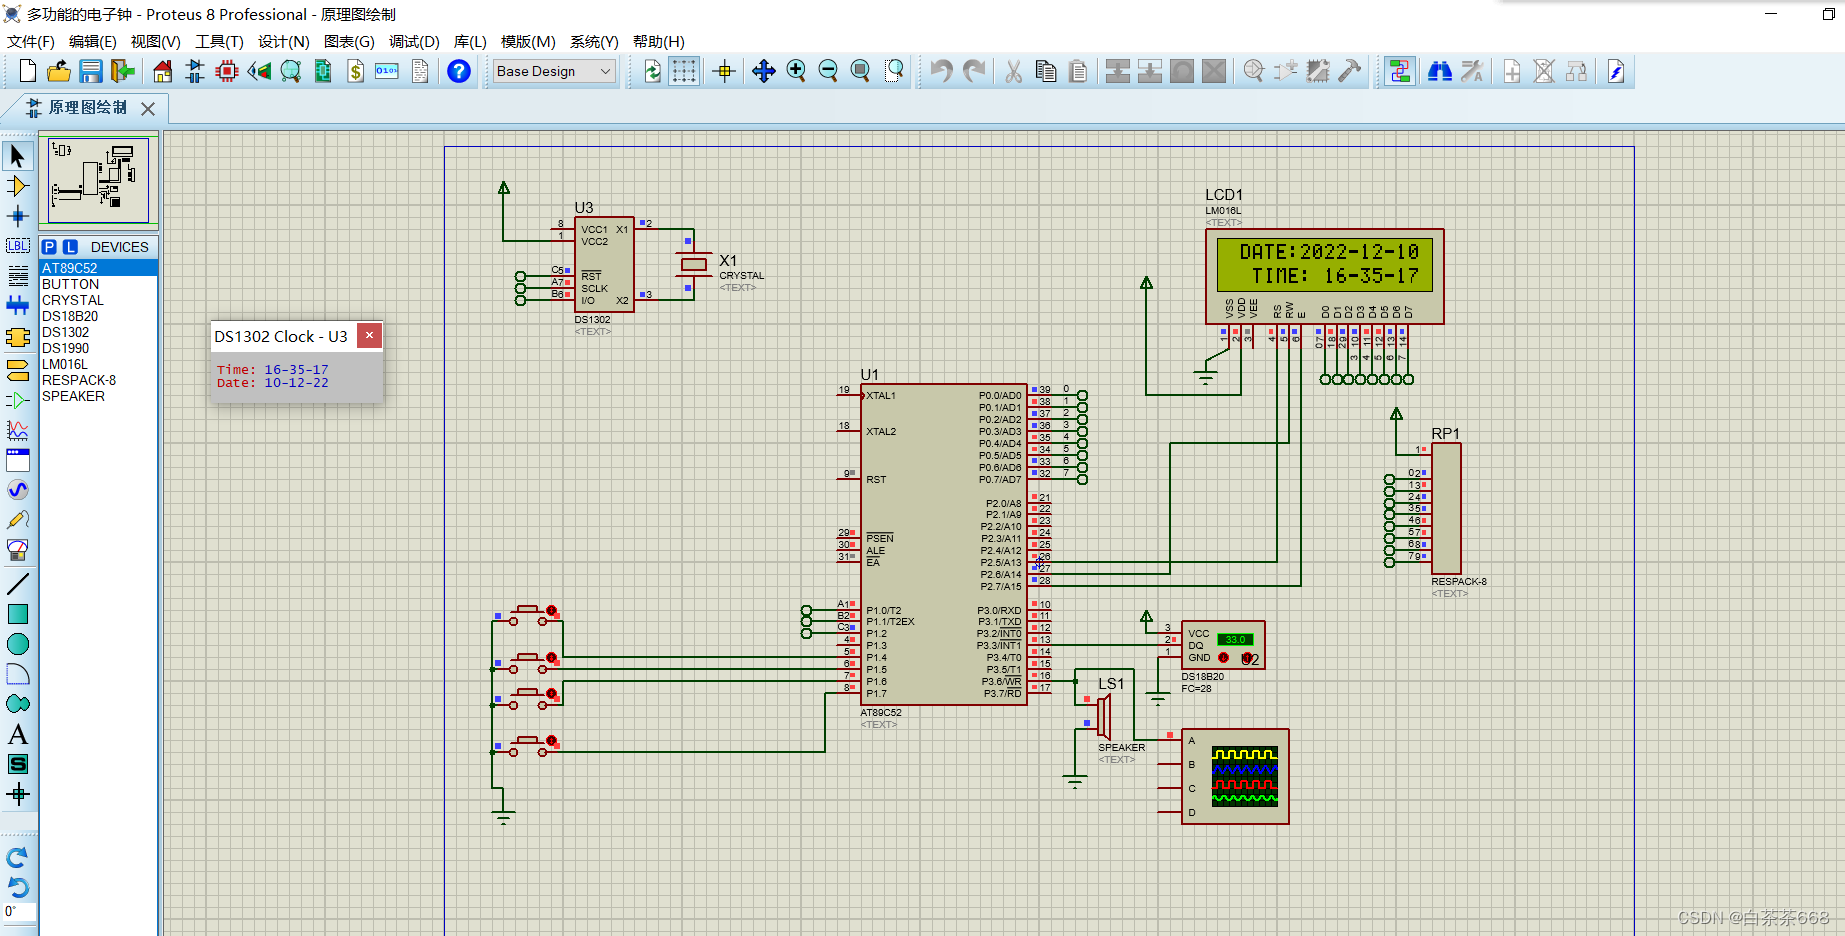Image resolution: width=1845 pixels, height=936 pixels.
Task: Select the 2D circle drawing tool
Action: point(17,644)
